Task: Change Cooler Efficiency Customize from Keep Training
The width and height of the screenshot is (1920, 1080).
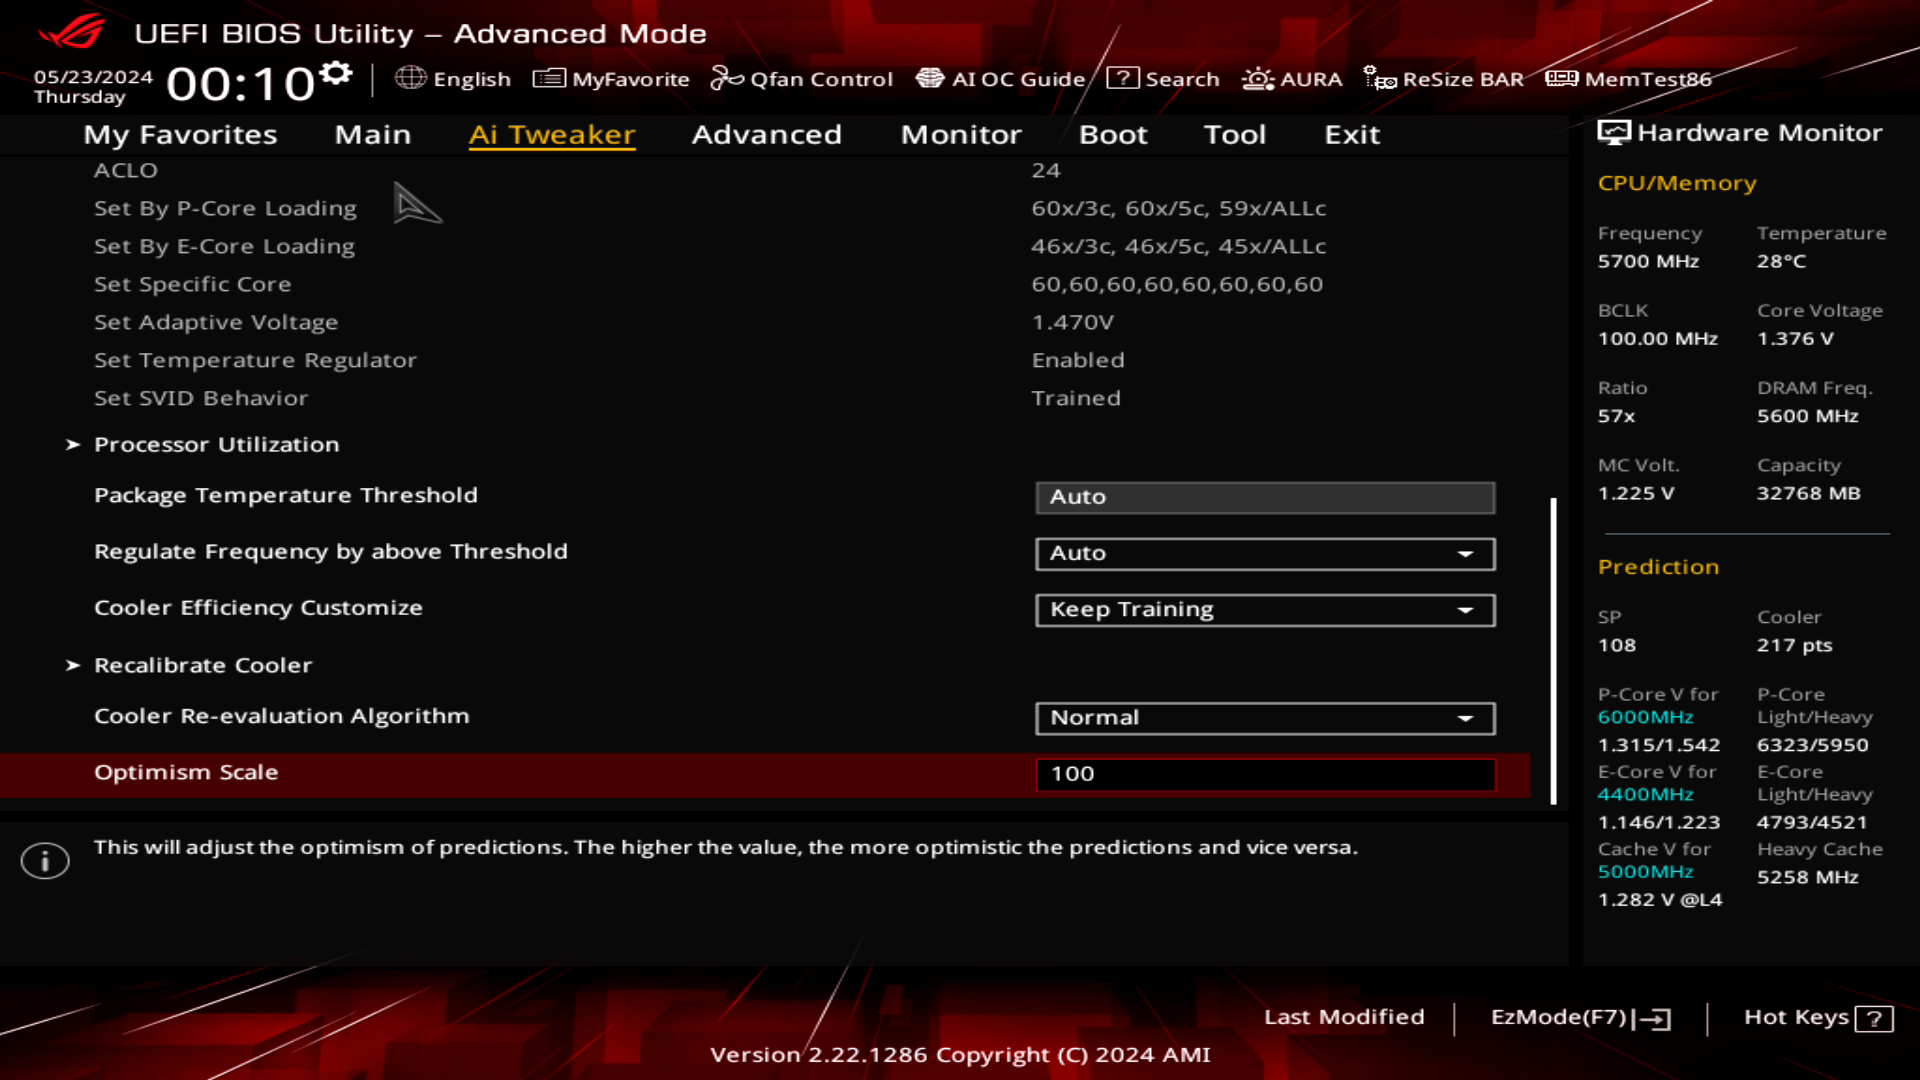Action: tap(1264, 609)
